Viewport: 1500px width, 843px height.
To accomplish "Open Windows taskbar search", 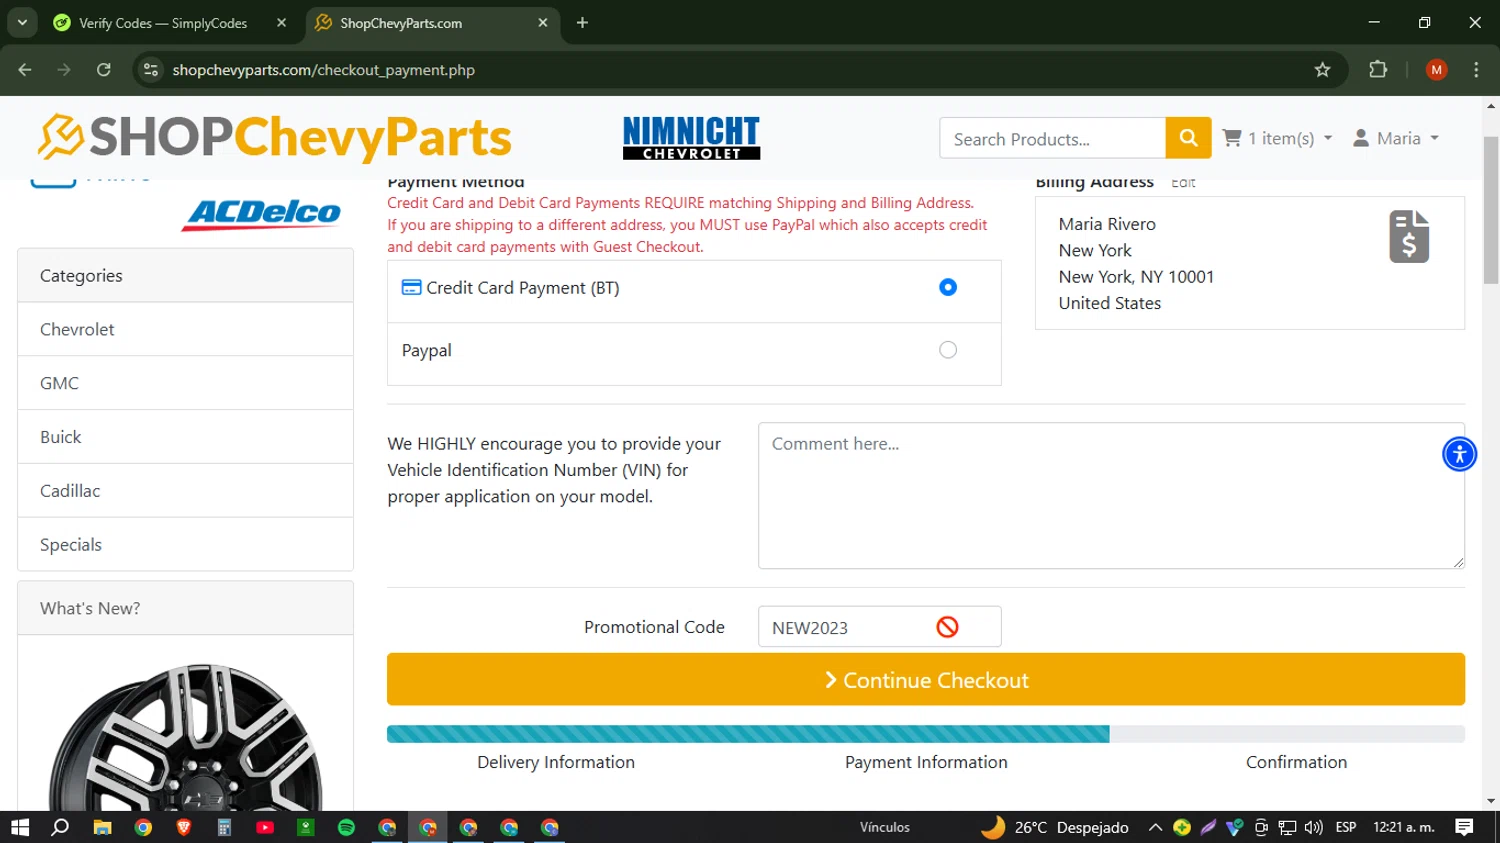I will point(60,827).
